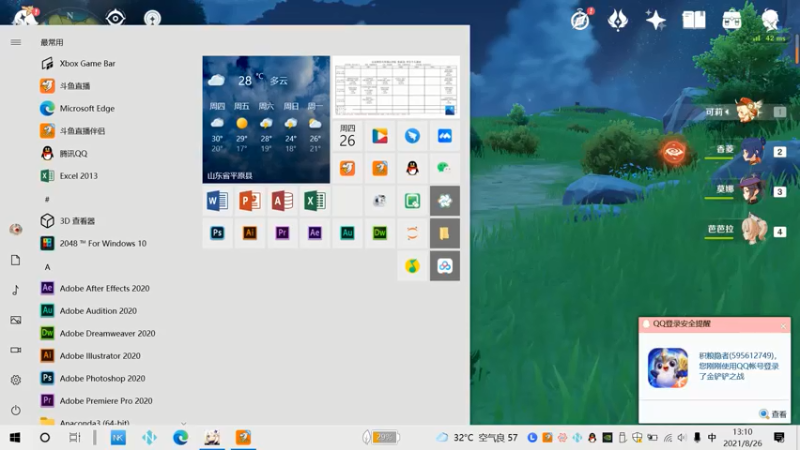Open Adobe Premiere Pro 2020 entry
The width and height of the screenshot is (800, 450).
point(96,401)
